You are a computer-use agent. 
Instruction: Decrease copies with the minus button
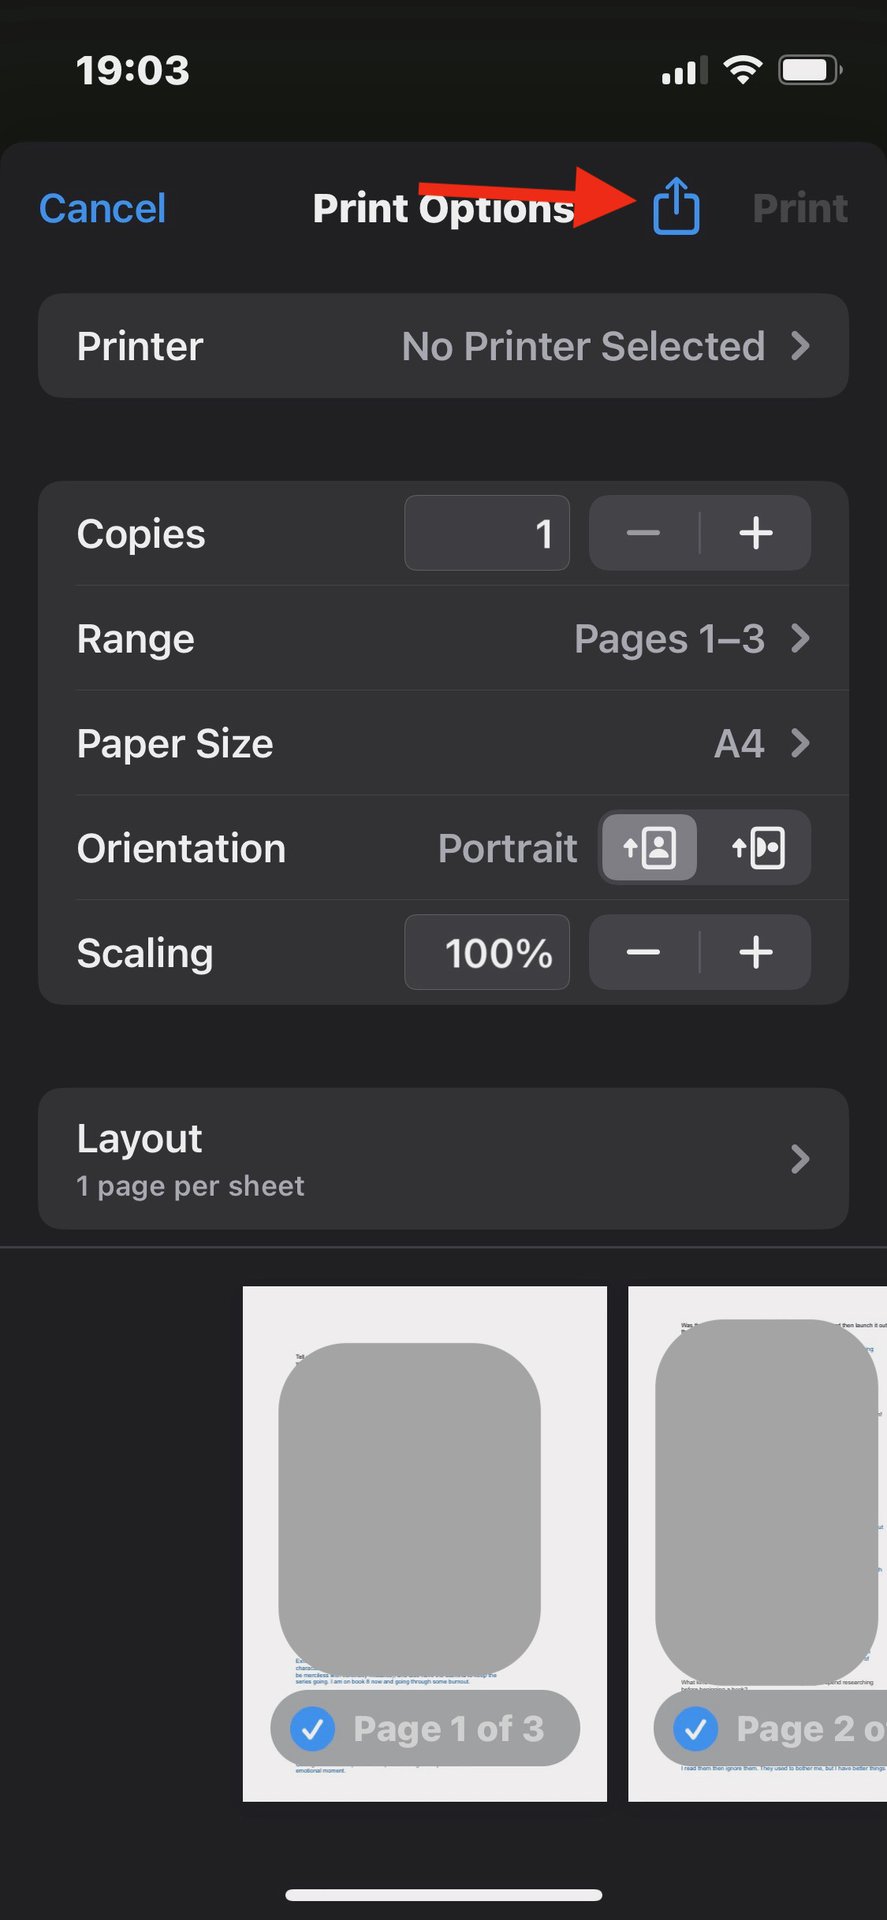pyautogui.click(x=643, y=533)
